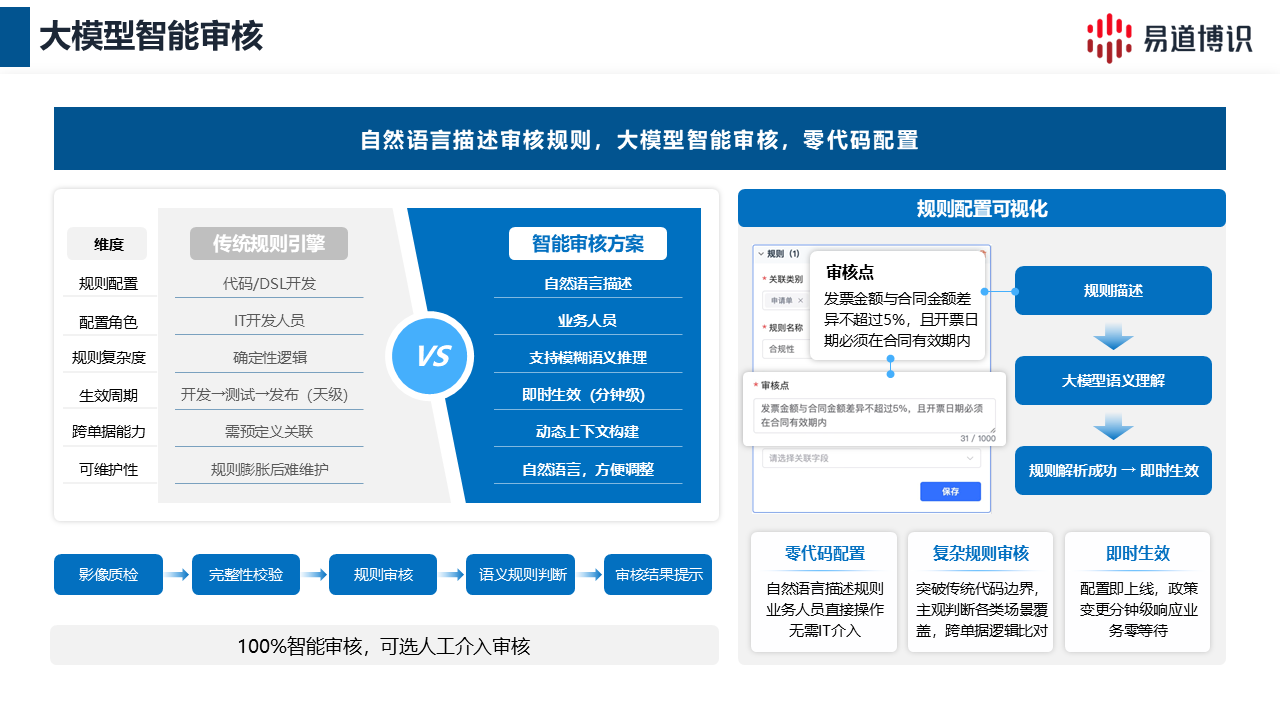Click the 审核点 text area in the form
Viewport: 1280px width, 720px height.
point(874,415)
